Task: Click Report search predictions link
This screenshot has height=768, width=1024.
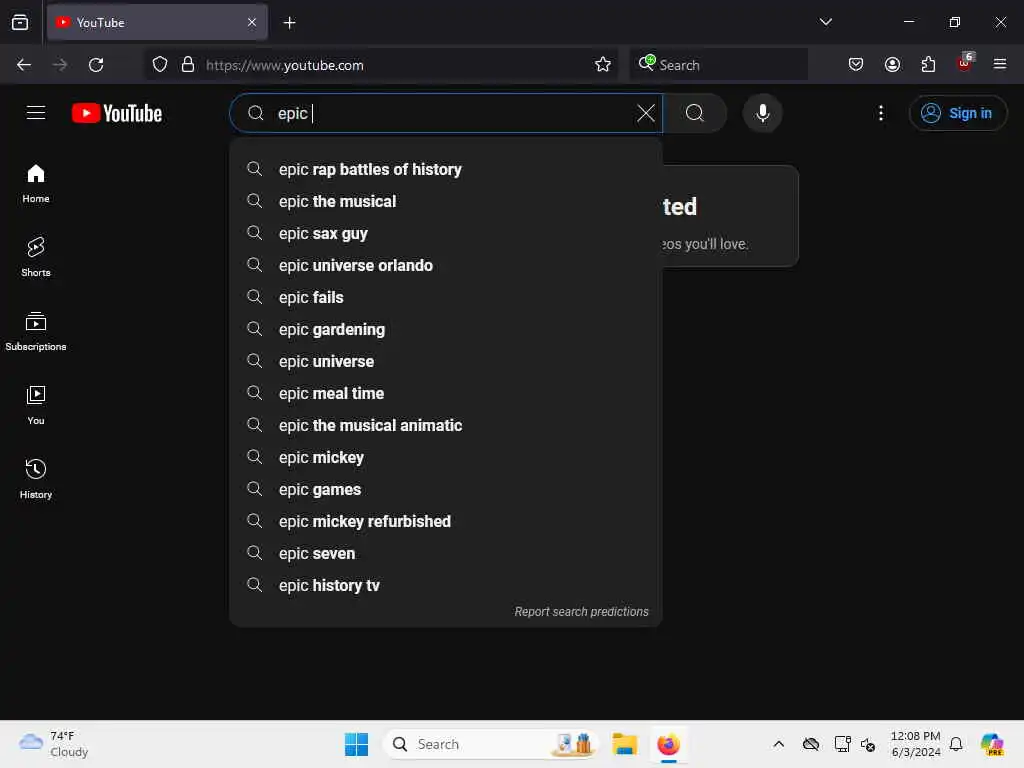Action: point(581,611)
